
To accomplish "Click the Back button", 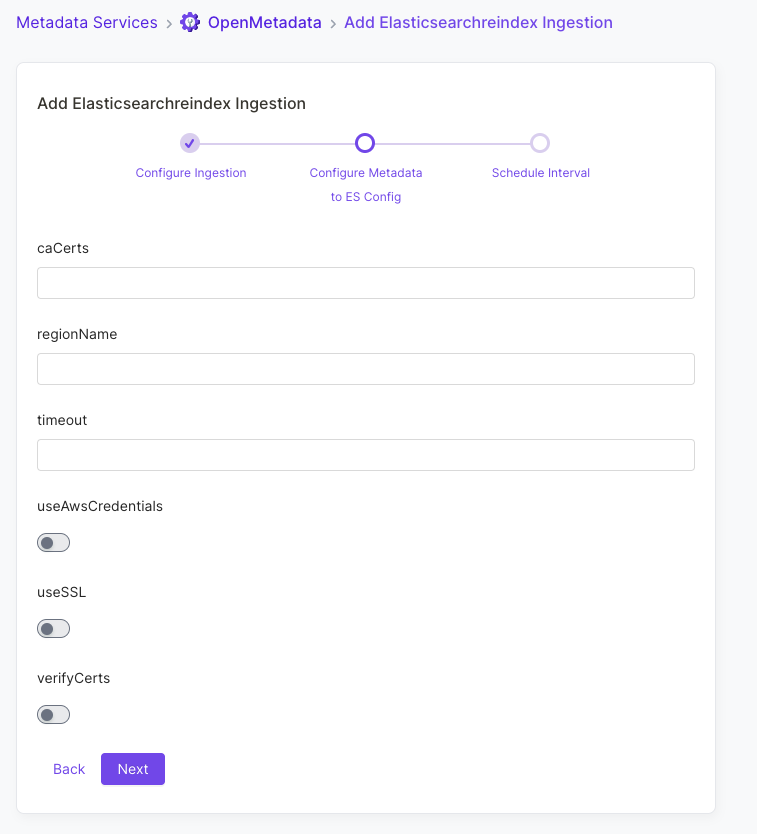I will pyautogui.click(x=68, y=769).
